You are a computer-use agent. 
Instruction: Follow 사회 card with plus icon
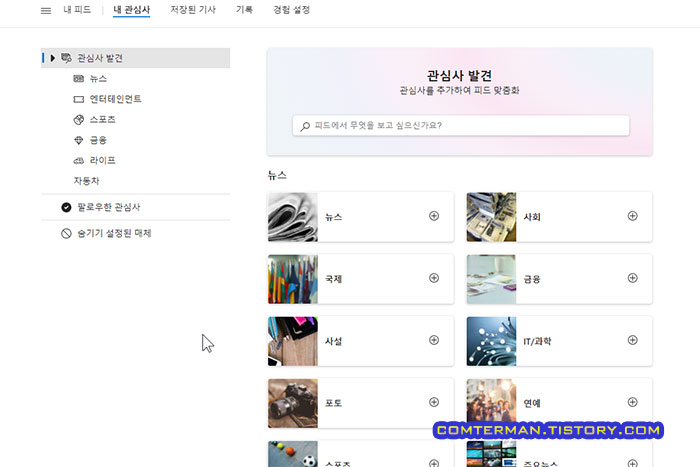point(633,216)
